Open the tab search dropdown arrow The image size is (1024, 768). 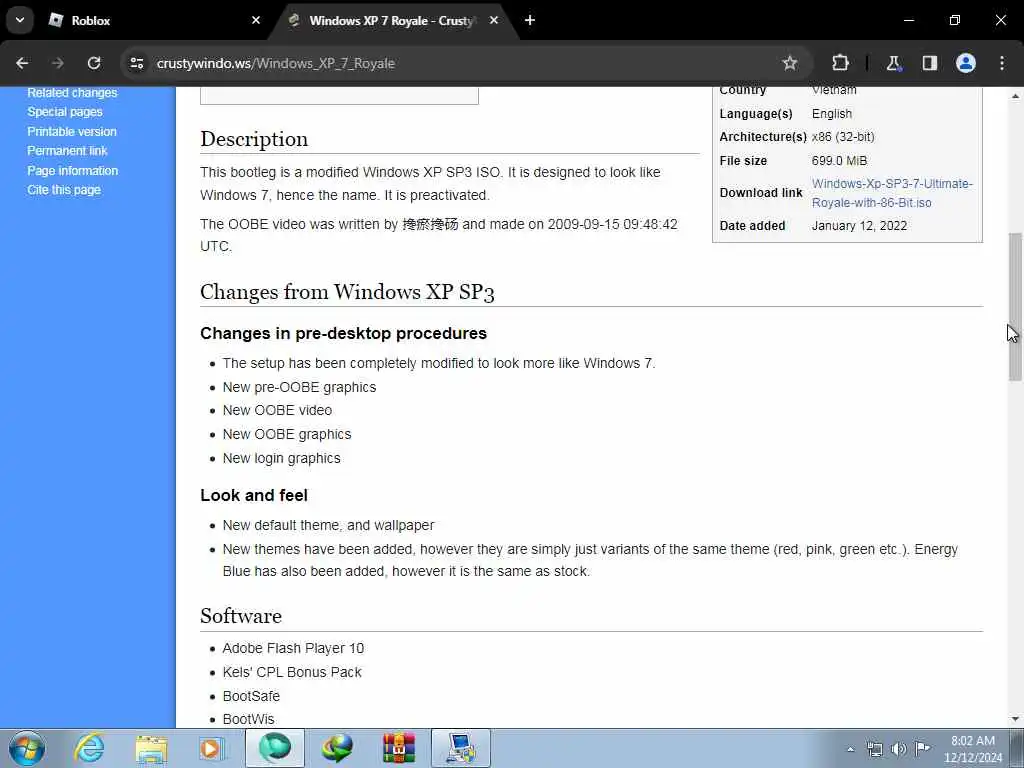[20, 20]
